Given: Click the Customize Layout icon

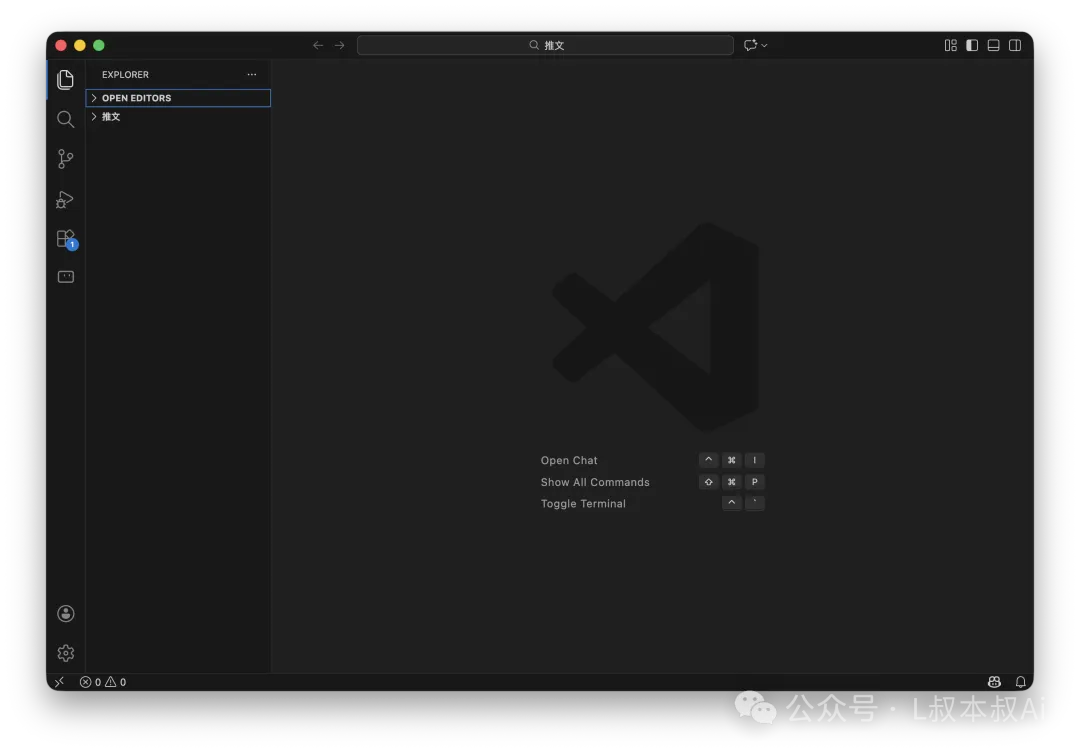Looking at the screenshot, I should [951, 45].
